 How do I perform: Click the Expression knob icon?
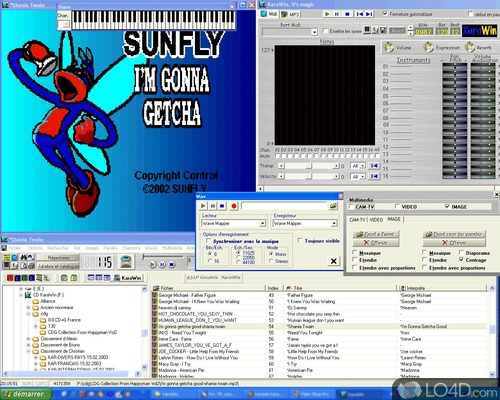pos(428,47)
